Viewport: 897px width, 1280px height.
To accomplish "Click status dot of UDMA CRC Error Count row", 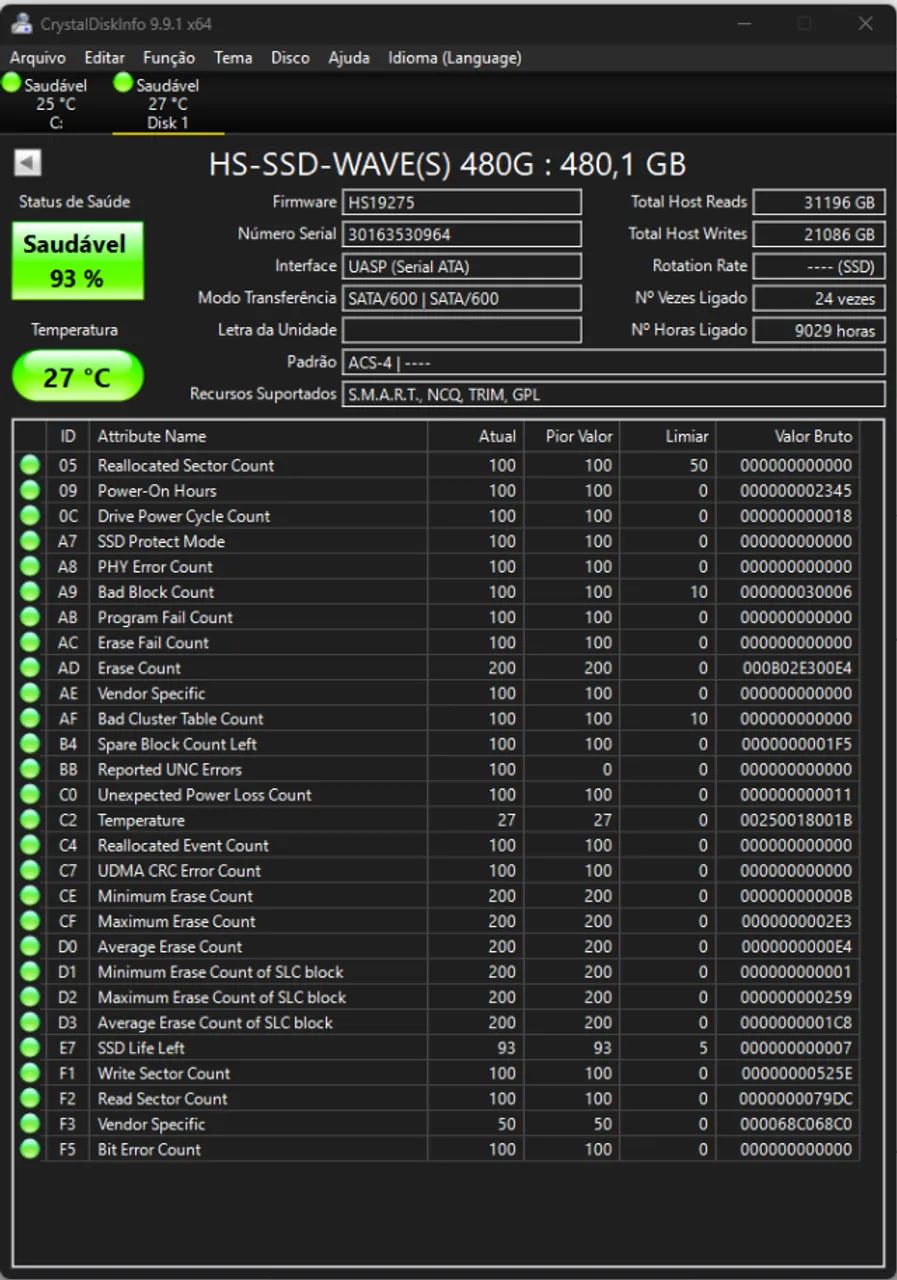I will coord(30,871).
